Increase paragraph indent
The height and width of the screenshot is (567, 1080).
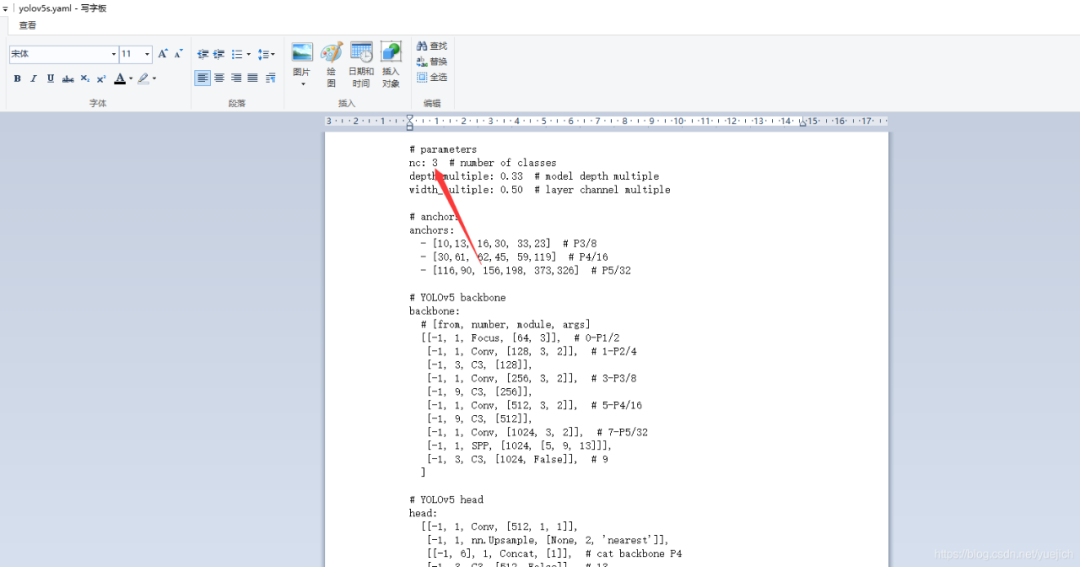click(x=219, y=54)
